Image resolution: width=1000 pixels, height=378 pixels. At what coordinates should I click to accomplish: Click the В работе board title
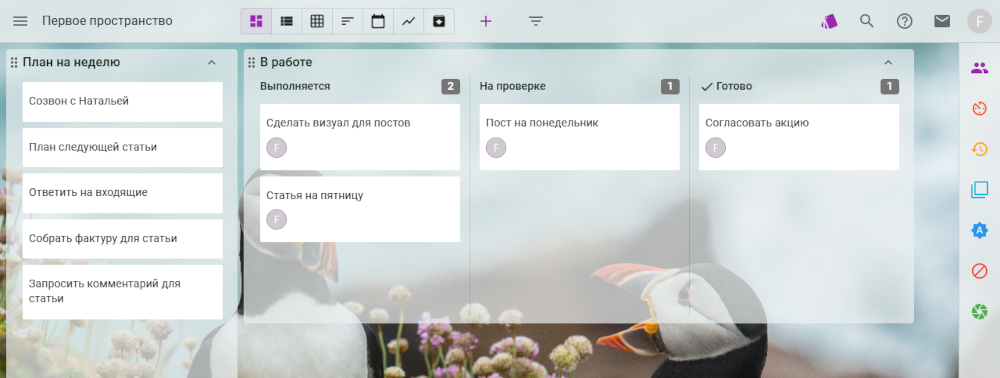point(286,62)
